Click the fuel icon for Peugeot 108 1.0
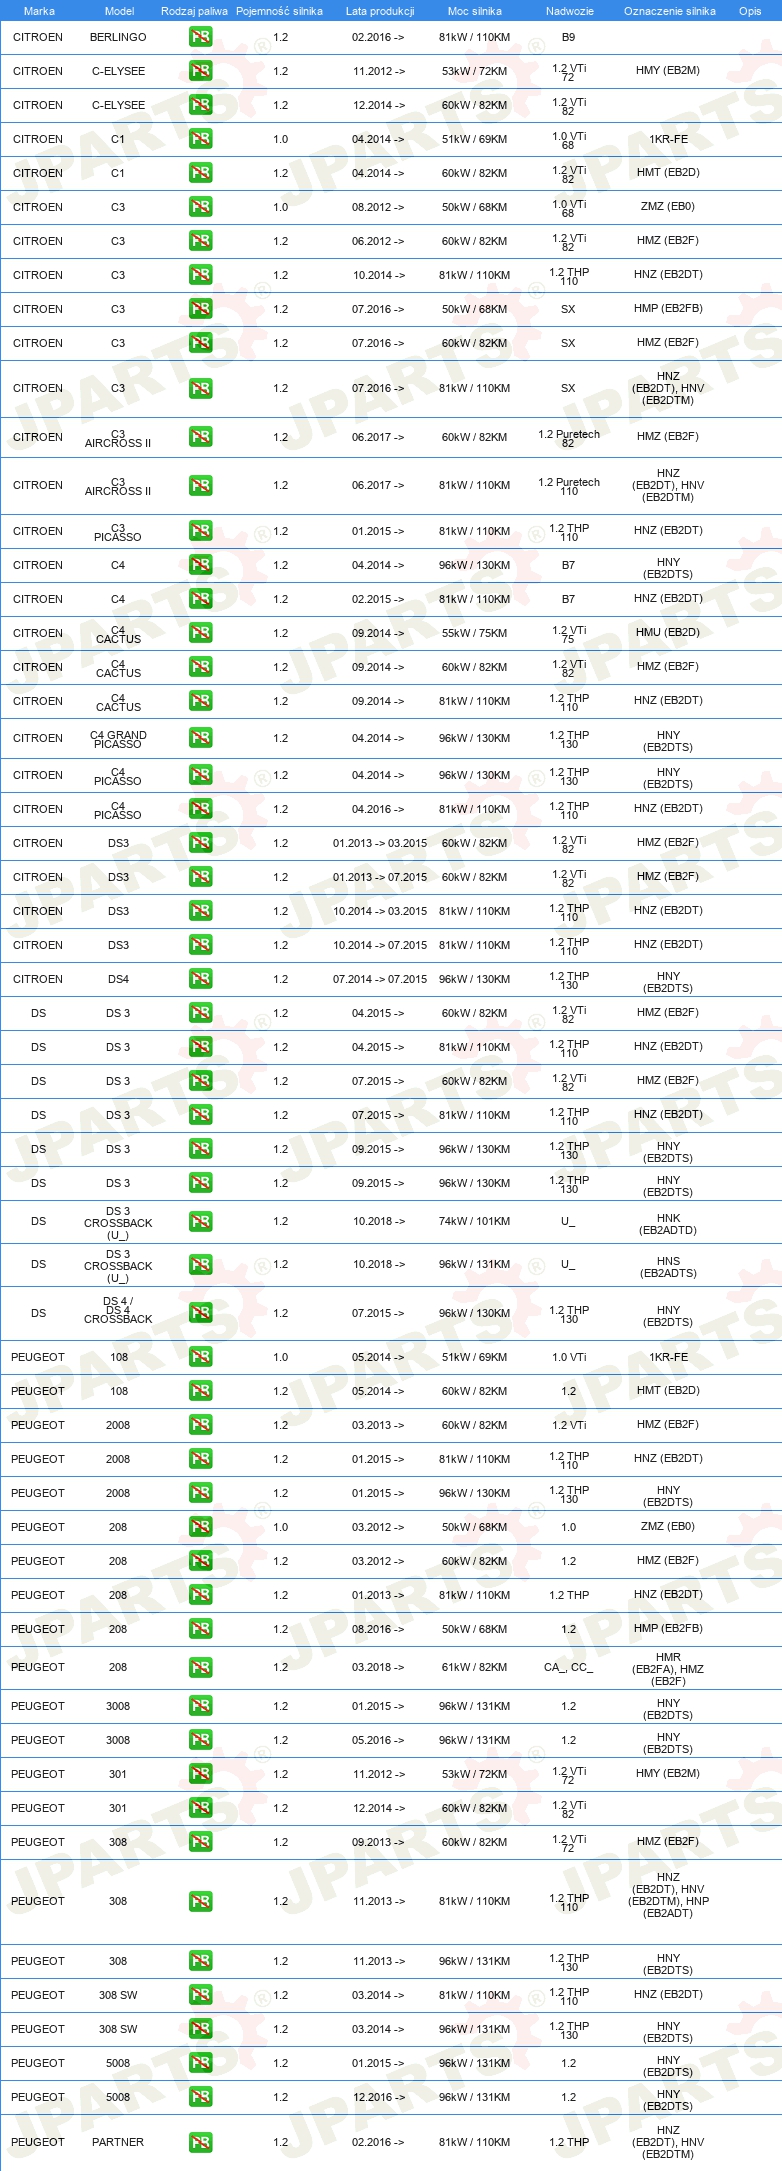 coord(200,1357)
